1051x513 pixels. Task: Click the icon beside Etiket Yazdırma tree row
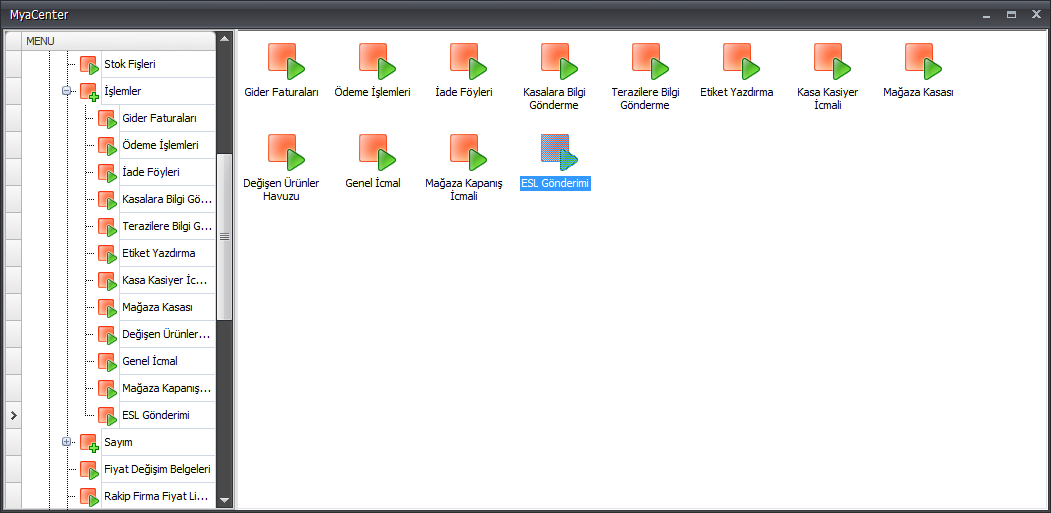pyautogui.click(x=107, y=254)
